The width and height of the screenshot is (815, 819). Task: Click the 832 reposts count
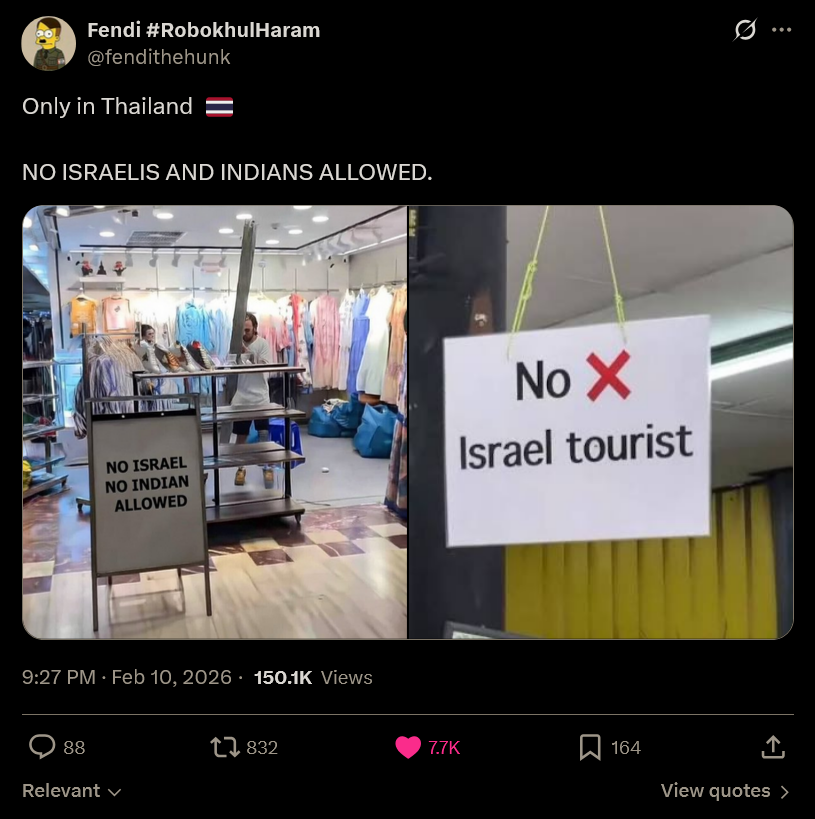tap(262, 747)
